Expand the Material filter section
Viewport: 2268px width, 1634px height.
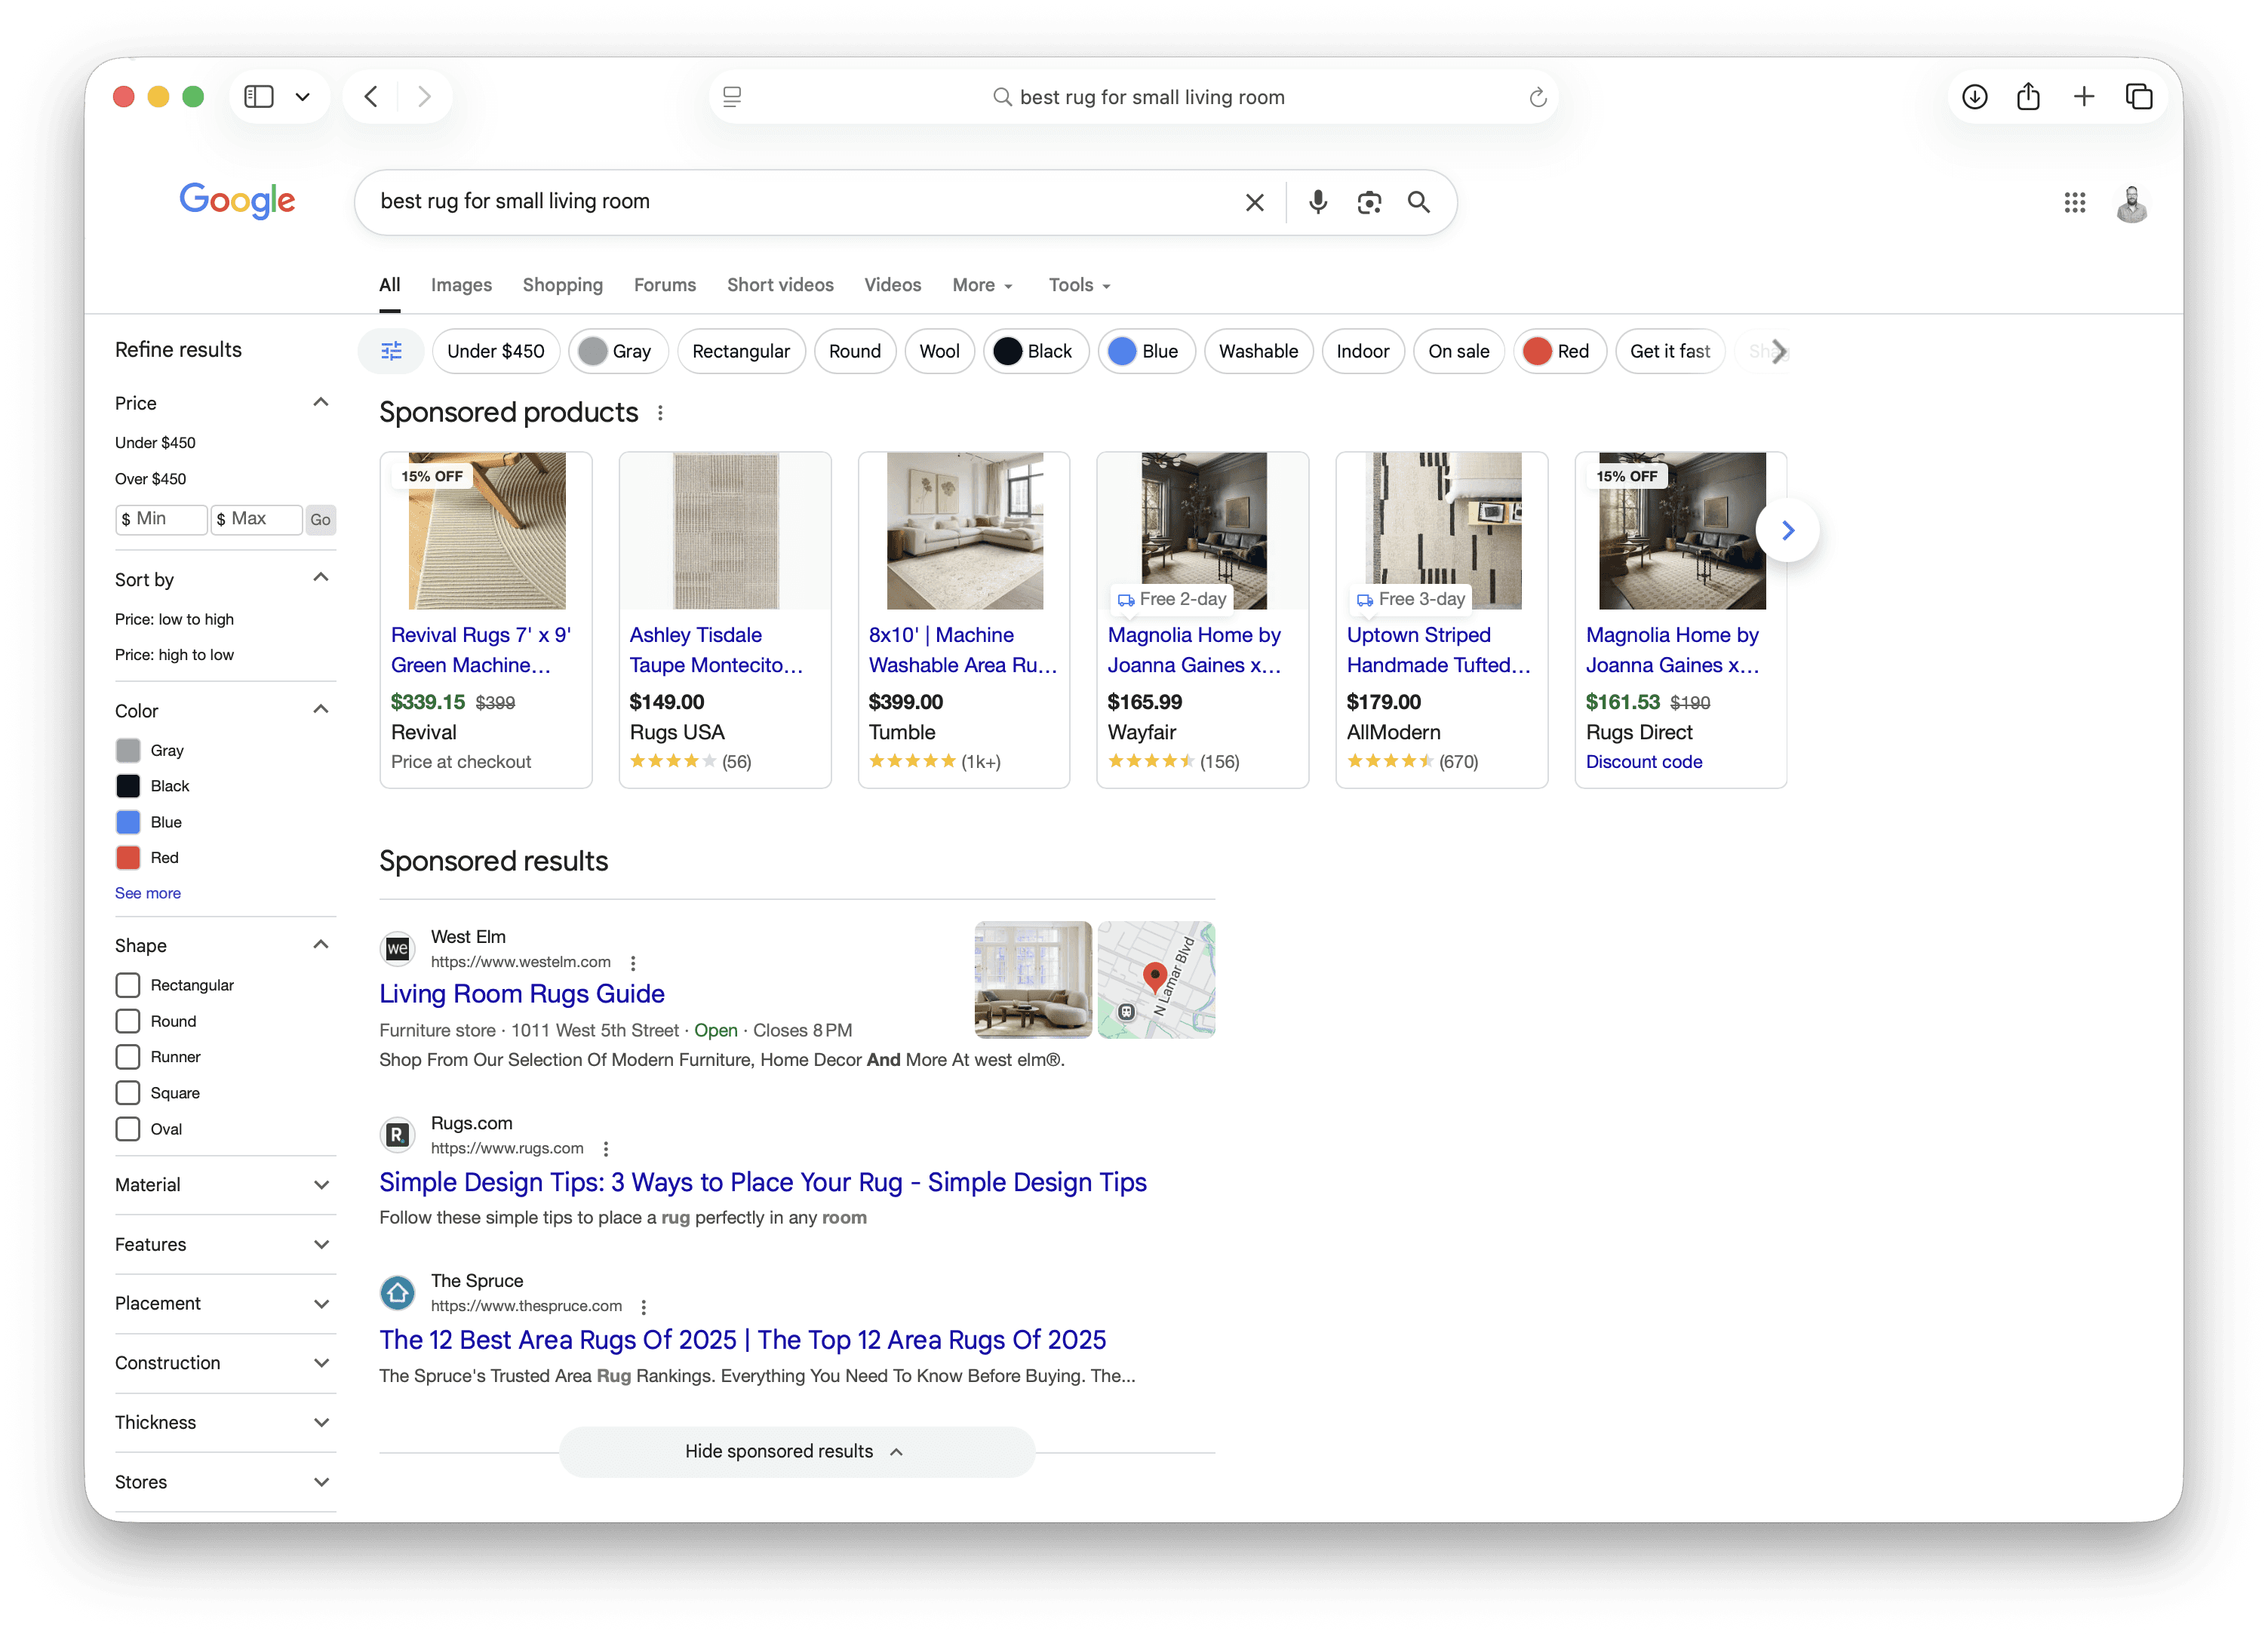click(x=321, y=1185)
